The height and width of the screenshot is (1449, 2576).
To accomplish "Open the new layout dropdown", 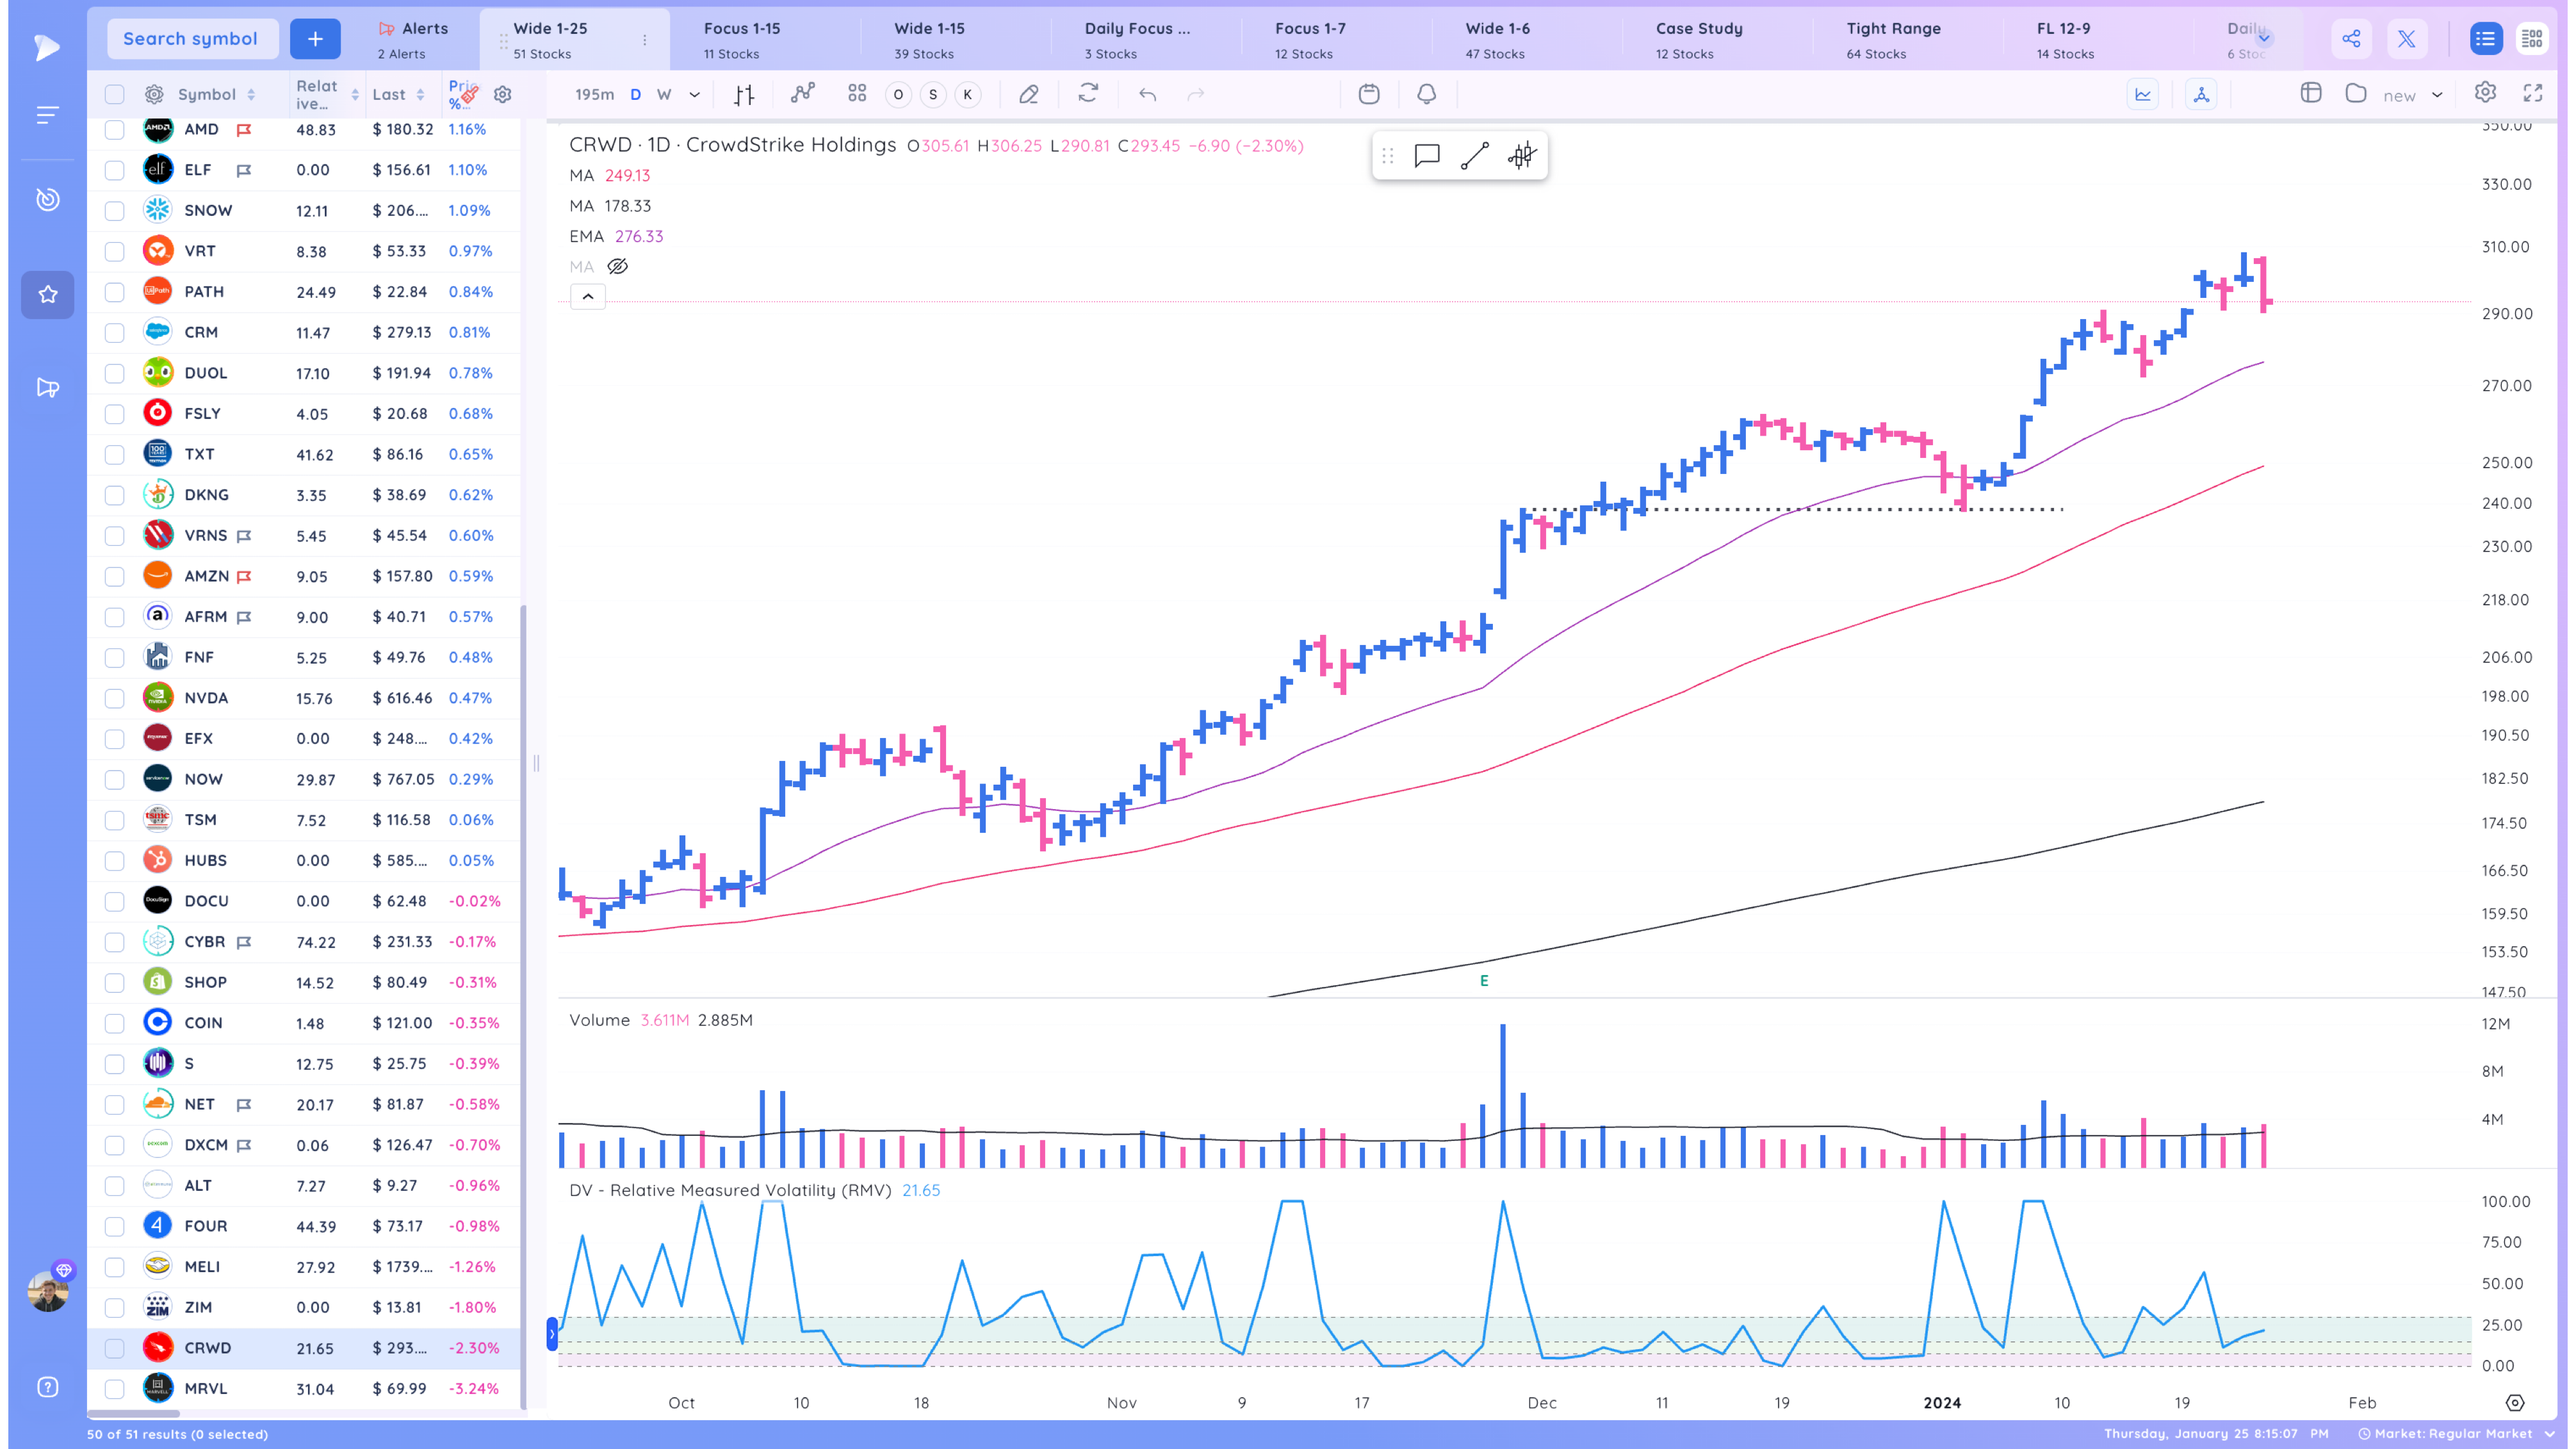I will click(2437, 95).
